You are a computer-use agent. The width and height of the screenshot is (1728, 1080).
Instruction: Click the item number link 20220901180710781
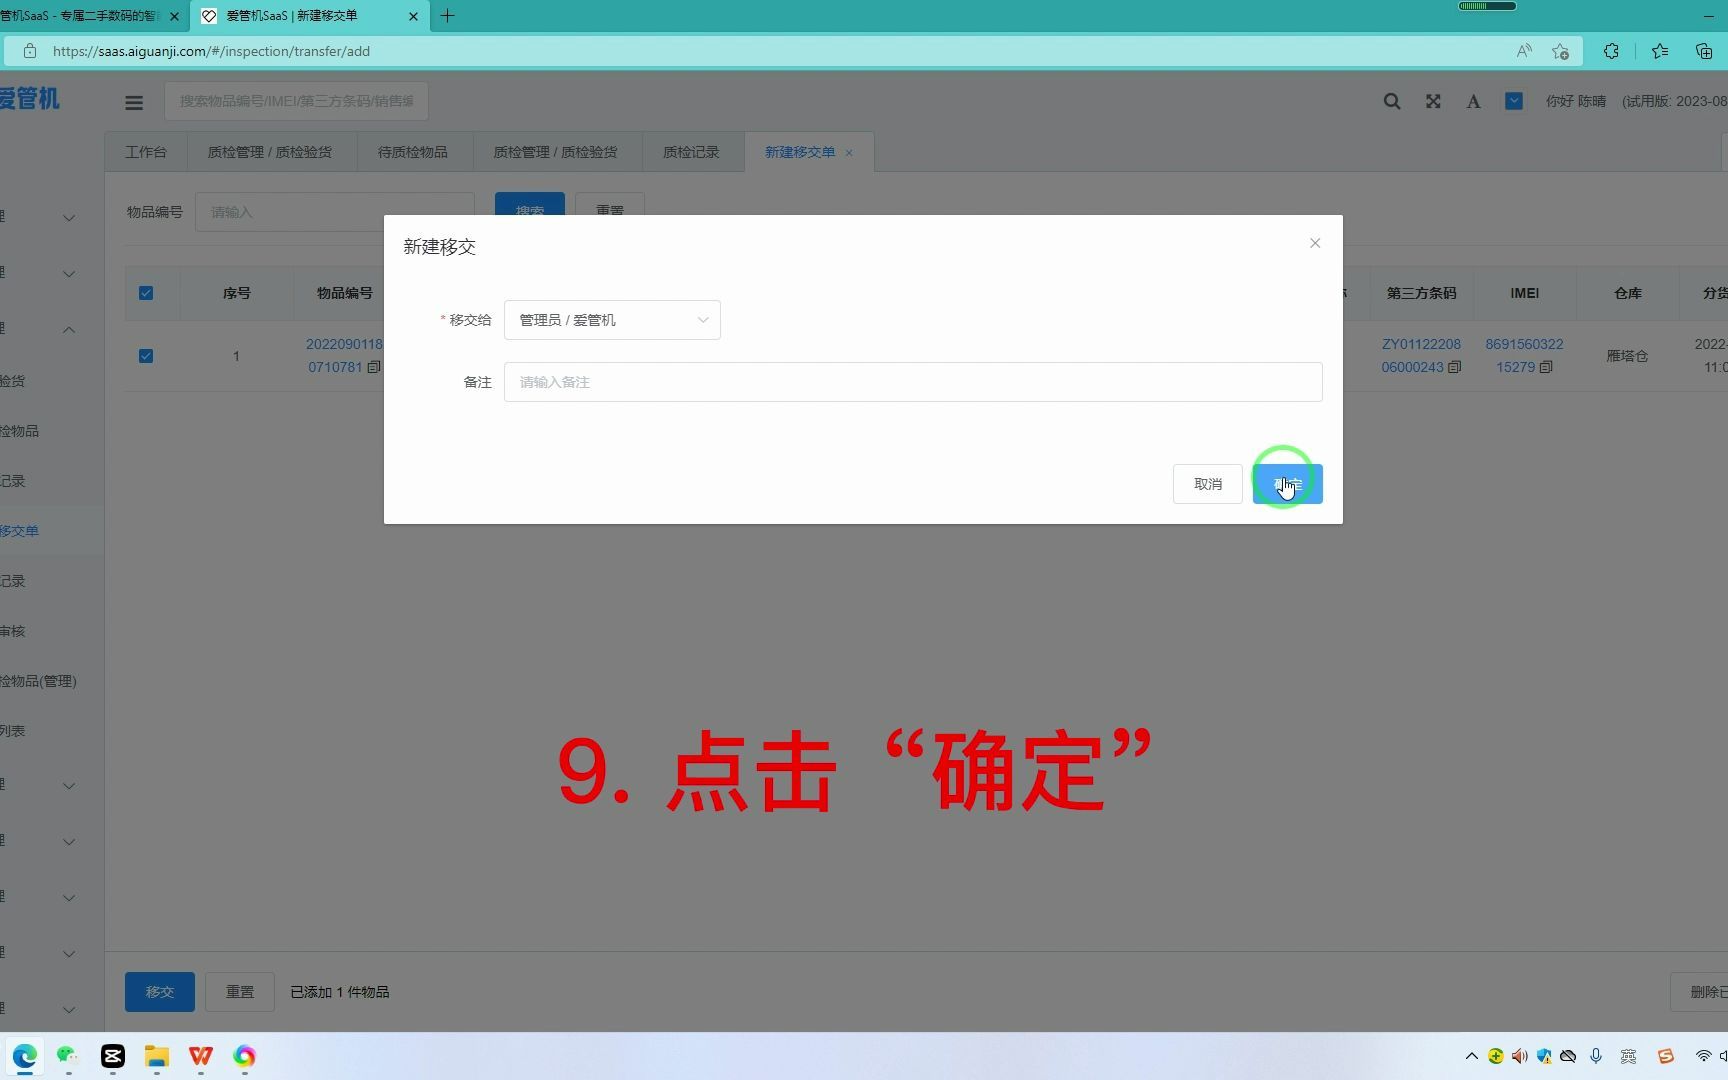pos(343,355)
